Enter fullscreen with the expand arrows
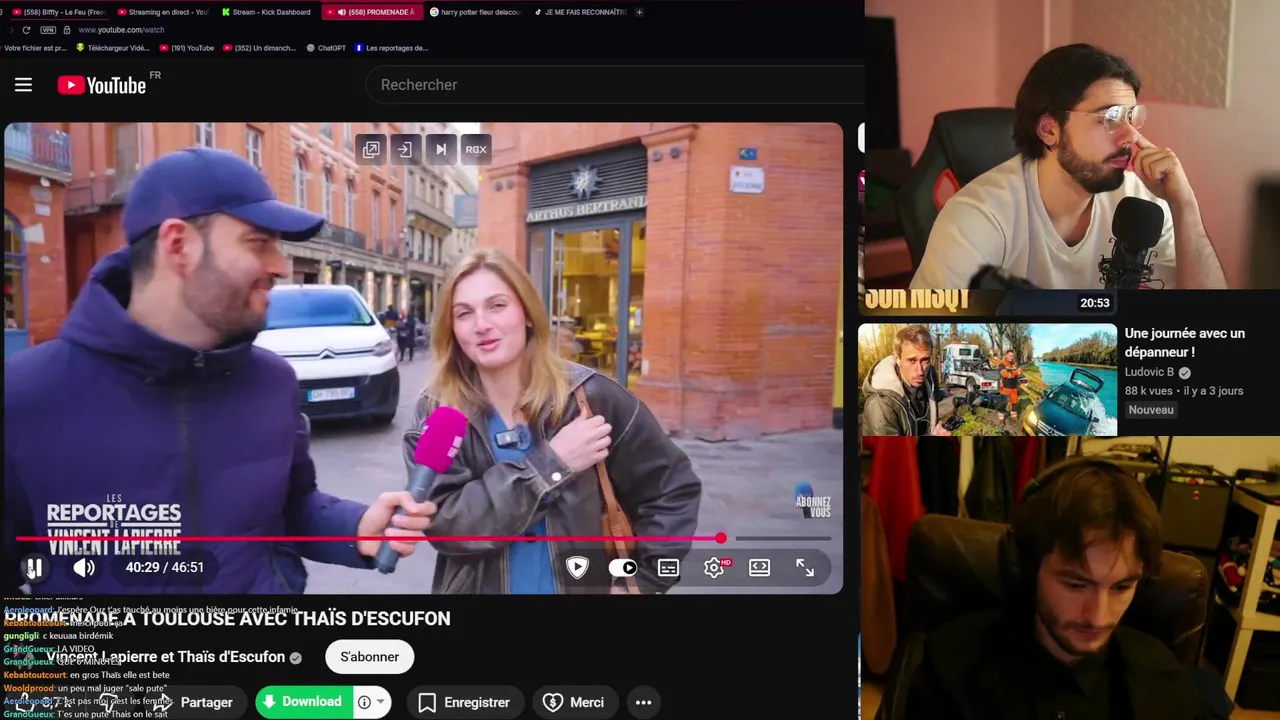Image resolution: width=1280 pixels, height=720 pixels. click(805, 568)
